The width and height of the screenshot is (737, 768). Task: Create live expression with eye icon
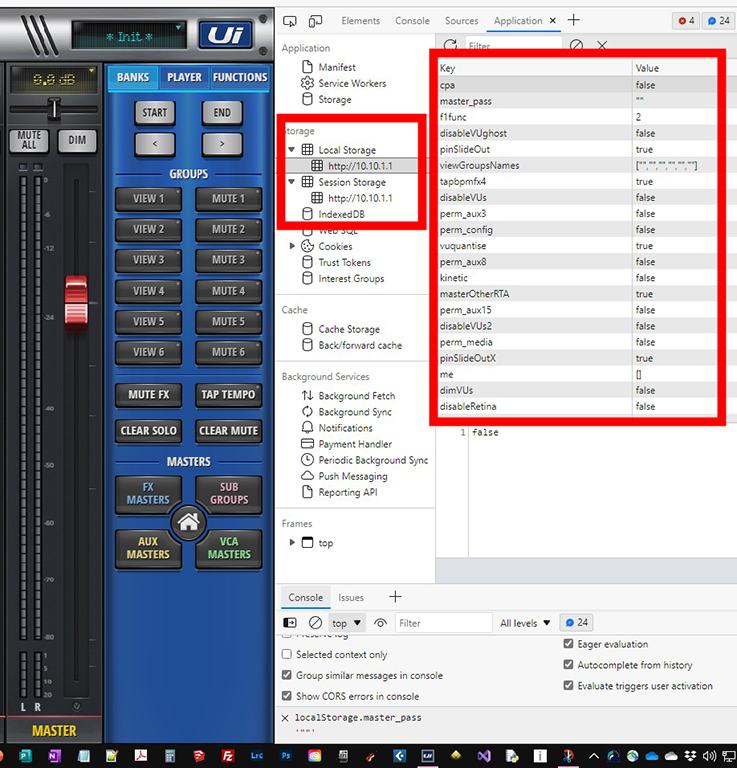(380, 623)
